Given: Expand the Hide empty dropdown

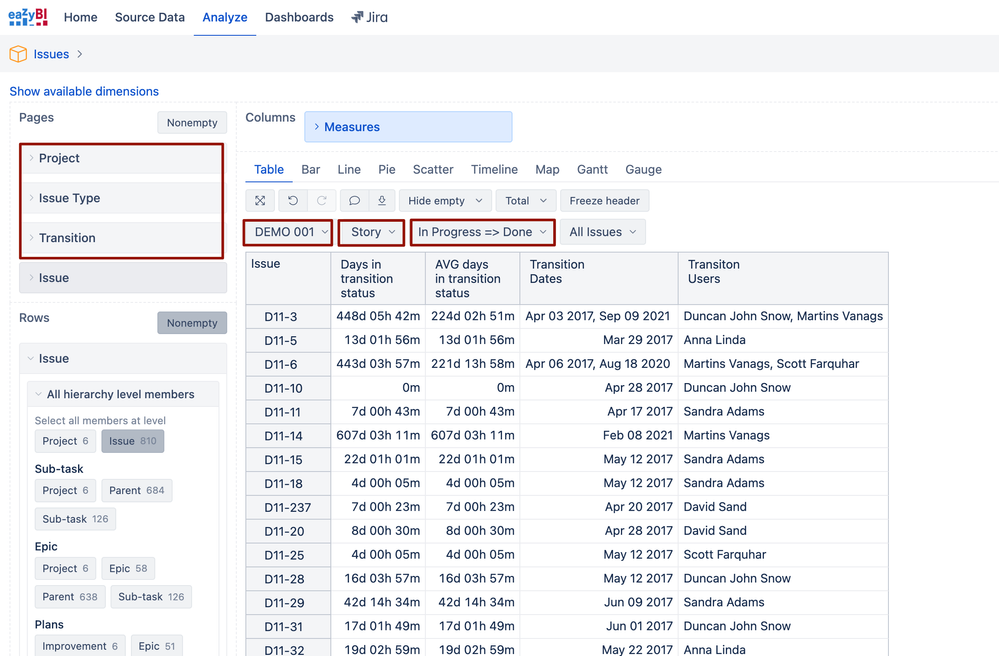Looking at the screenshot, I should pos(445,201).
